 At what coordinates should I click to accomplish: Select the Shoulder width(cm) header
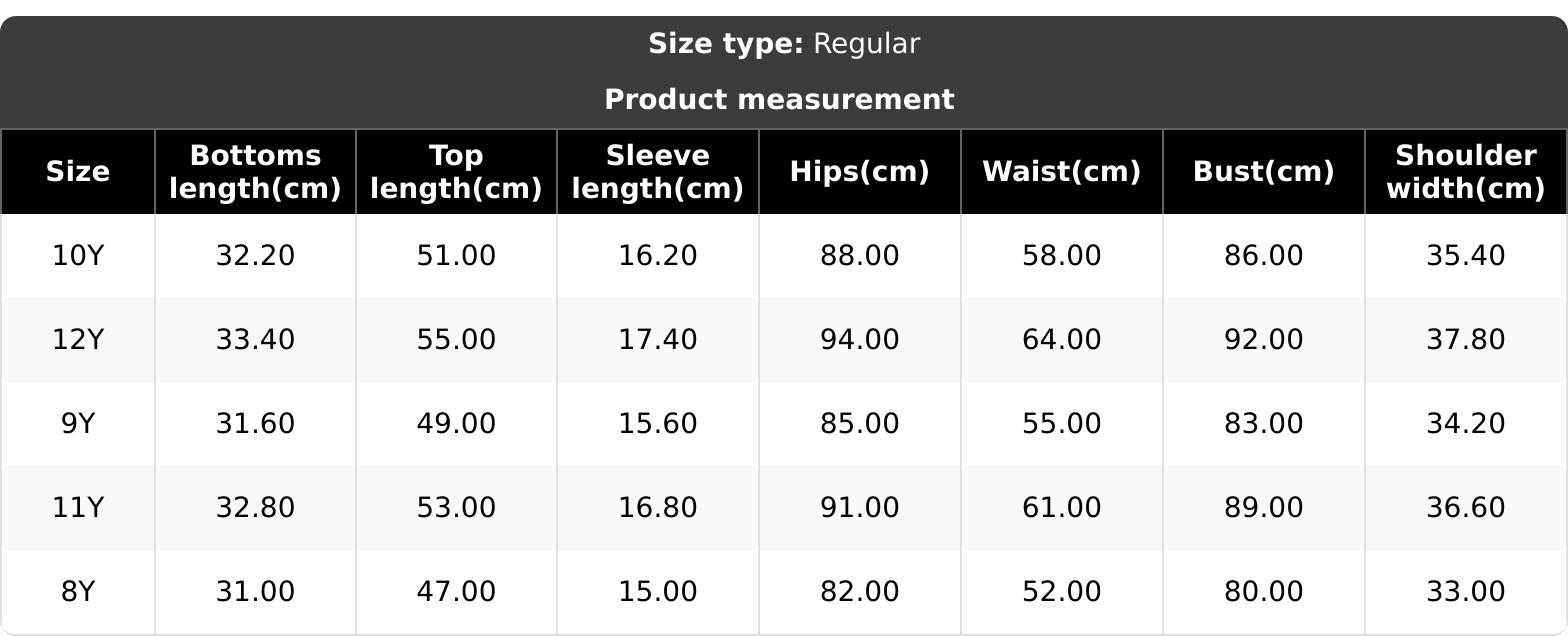click(1465, 172)
